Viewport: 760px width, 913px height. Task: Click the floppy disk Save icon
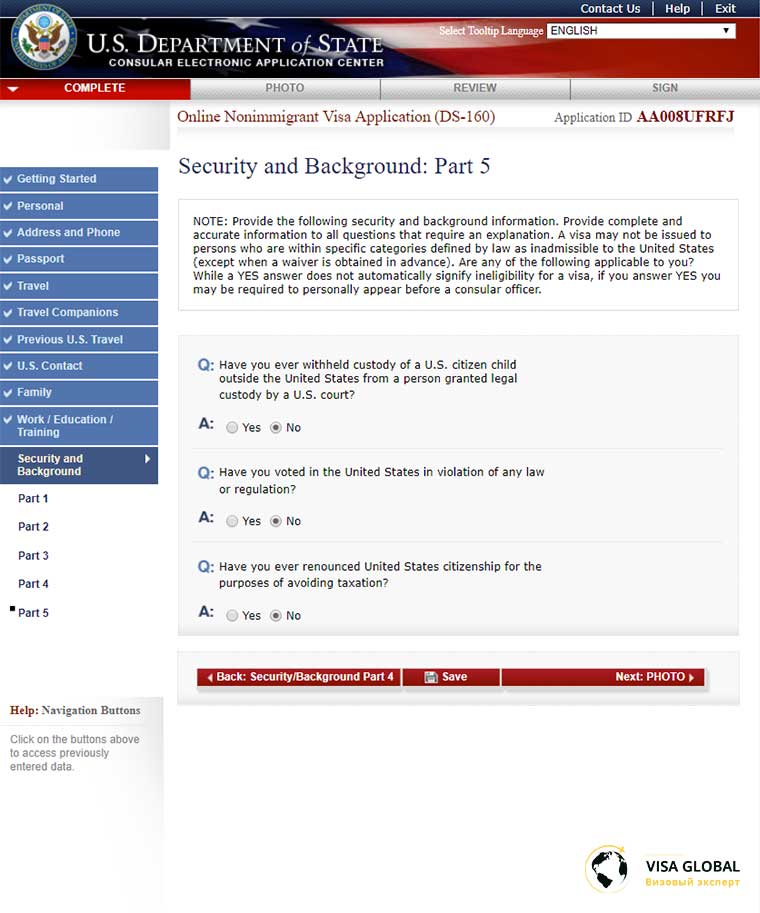pos(430,677)
